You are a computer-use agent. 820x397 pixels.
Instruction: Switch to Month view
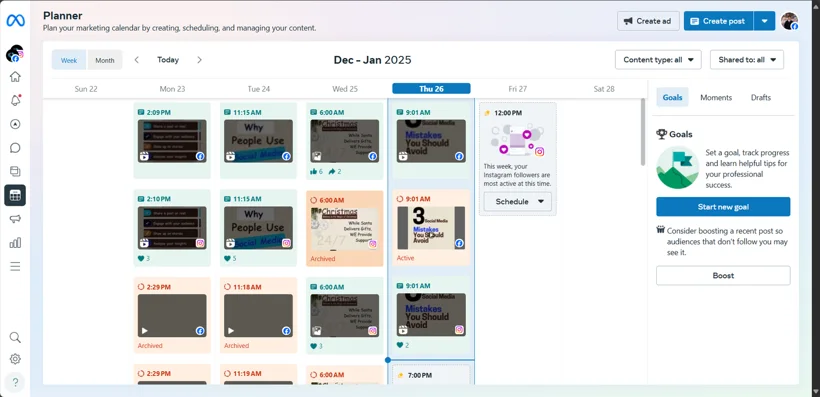tap(105, 60)
